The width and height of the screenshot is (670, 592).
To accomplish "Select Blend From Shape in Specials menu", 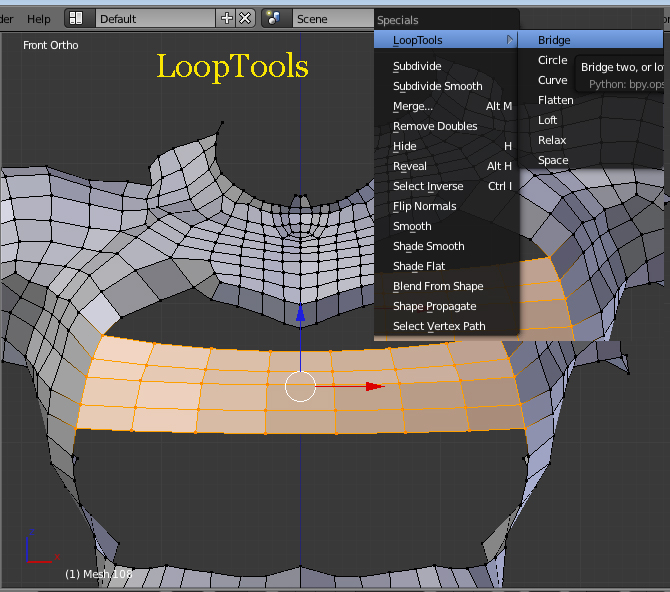I will pyautogui.click(x=446, y=286).
